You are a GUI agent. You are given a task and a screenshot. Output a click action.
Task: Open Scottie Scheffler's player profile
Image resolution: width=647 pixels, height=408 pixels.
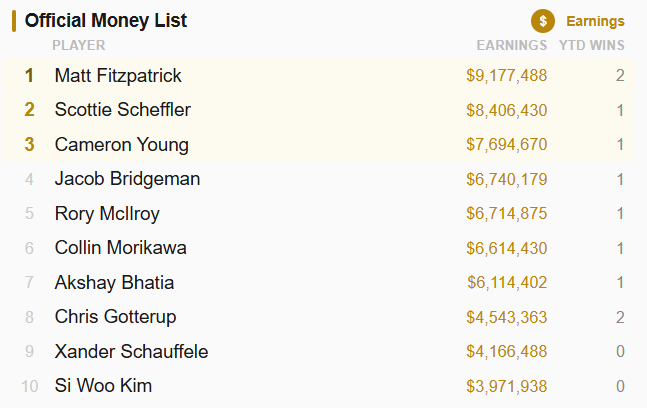pos(122,110)
